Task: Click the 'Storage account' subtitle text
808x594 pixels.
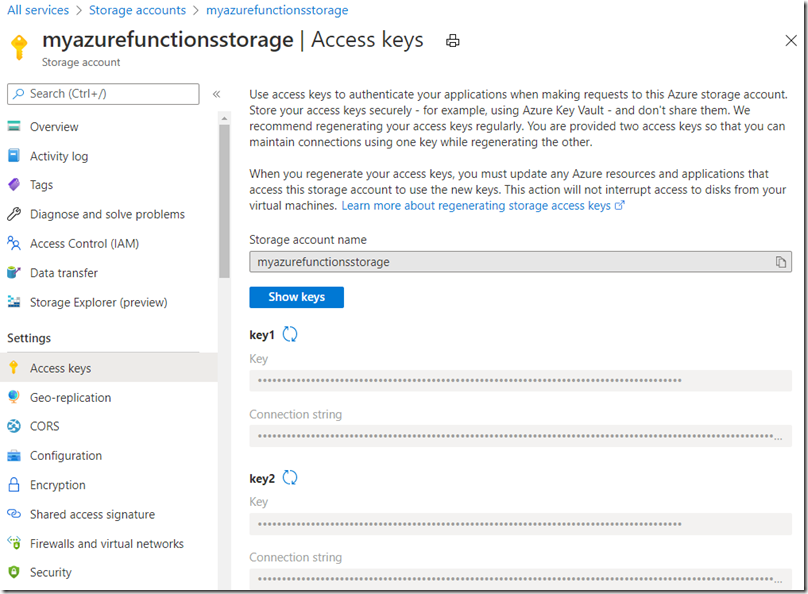Action: 81,62
